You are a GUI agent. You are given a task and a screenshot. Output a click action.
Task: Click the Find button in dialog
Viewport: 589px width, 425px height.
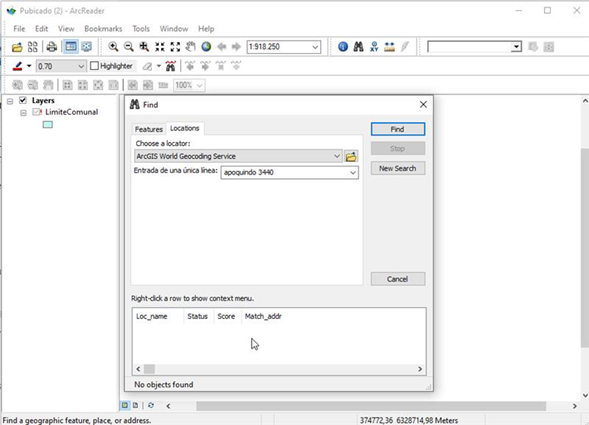point(398,129)
